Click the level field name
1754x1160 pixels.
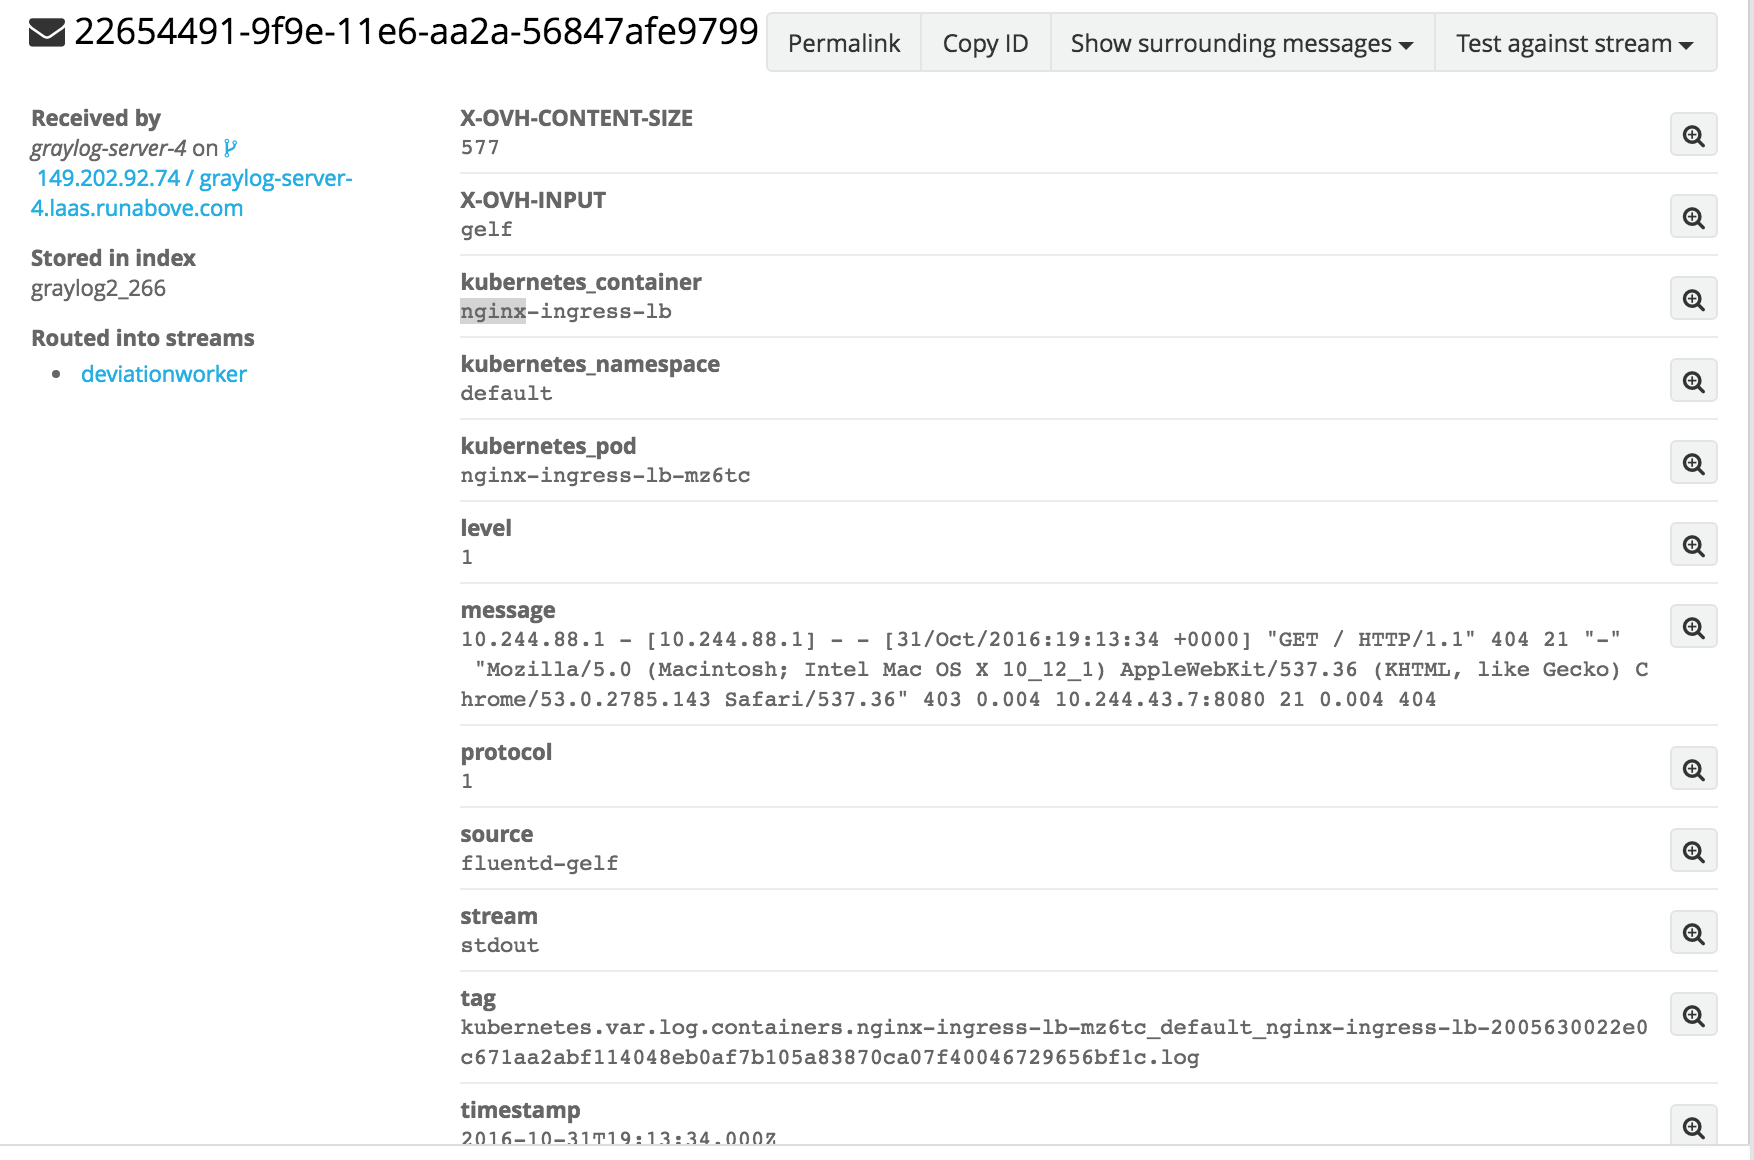click(486, 528)
